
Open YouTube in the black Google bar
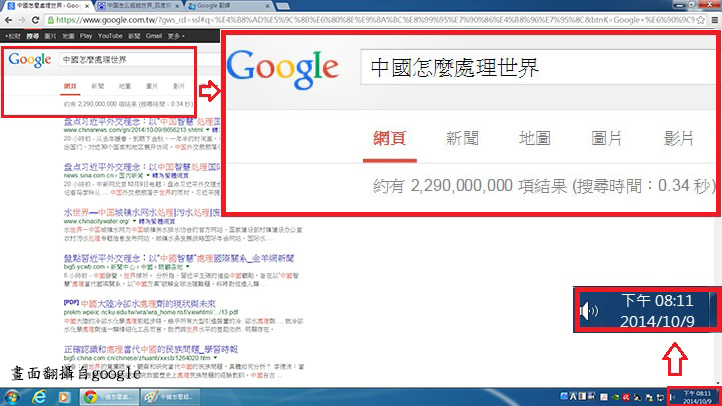pos(110,36)
